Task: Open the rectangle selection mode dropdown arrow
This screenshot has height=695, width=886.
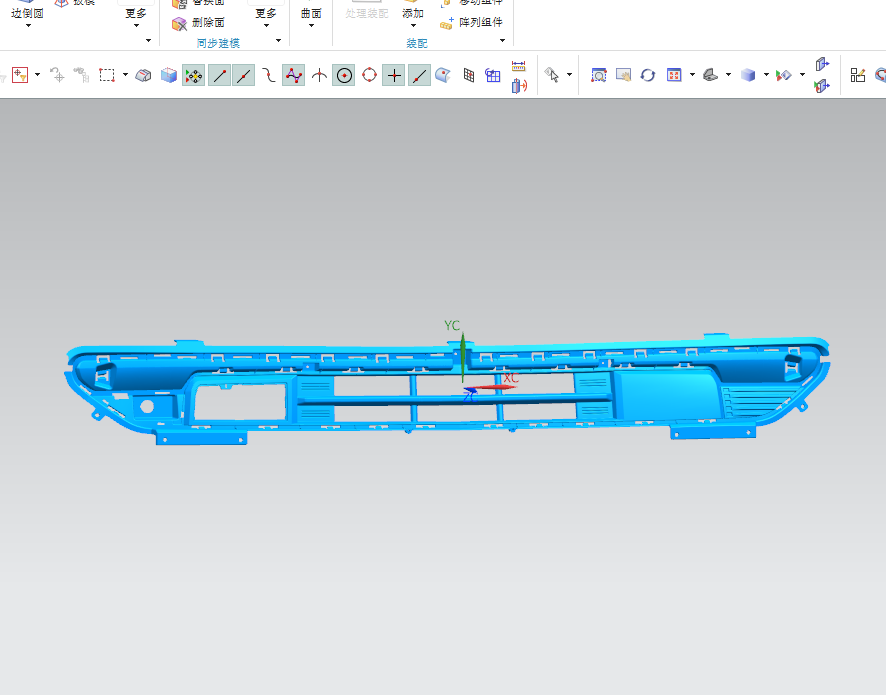Action: pyautogui.click(x=125, y=75)
